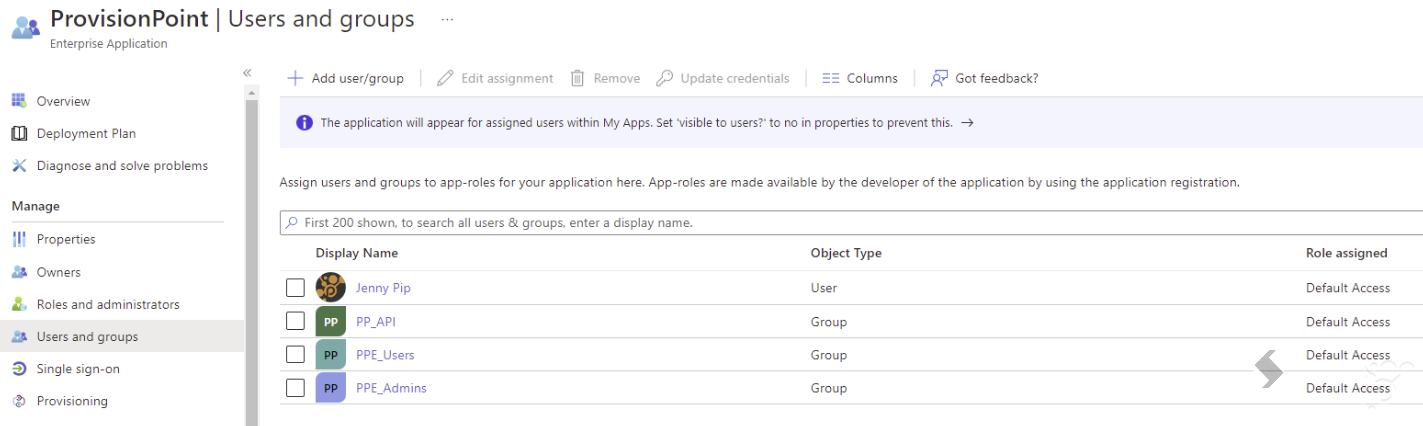Click the Role assigned column header

point(1346,253)
